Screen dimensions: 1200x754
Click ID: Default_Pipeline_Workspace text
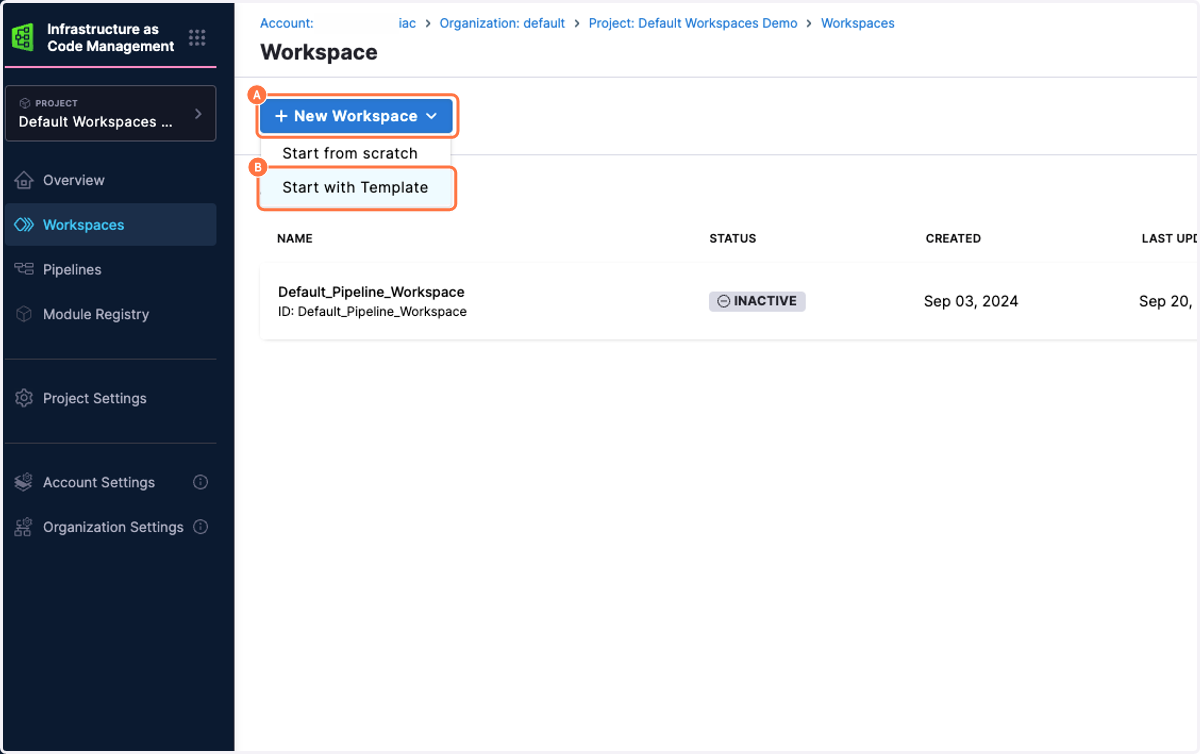click(372, 312)
